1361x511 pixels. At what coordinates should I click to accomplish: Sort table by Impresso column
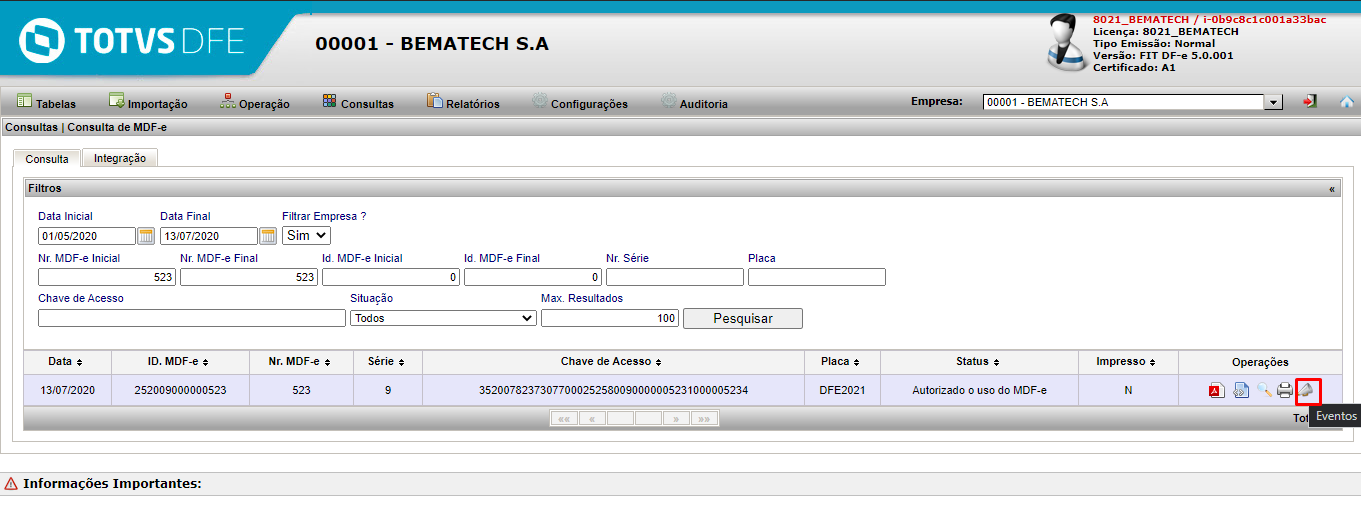click(1128, 362)
